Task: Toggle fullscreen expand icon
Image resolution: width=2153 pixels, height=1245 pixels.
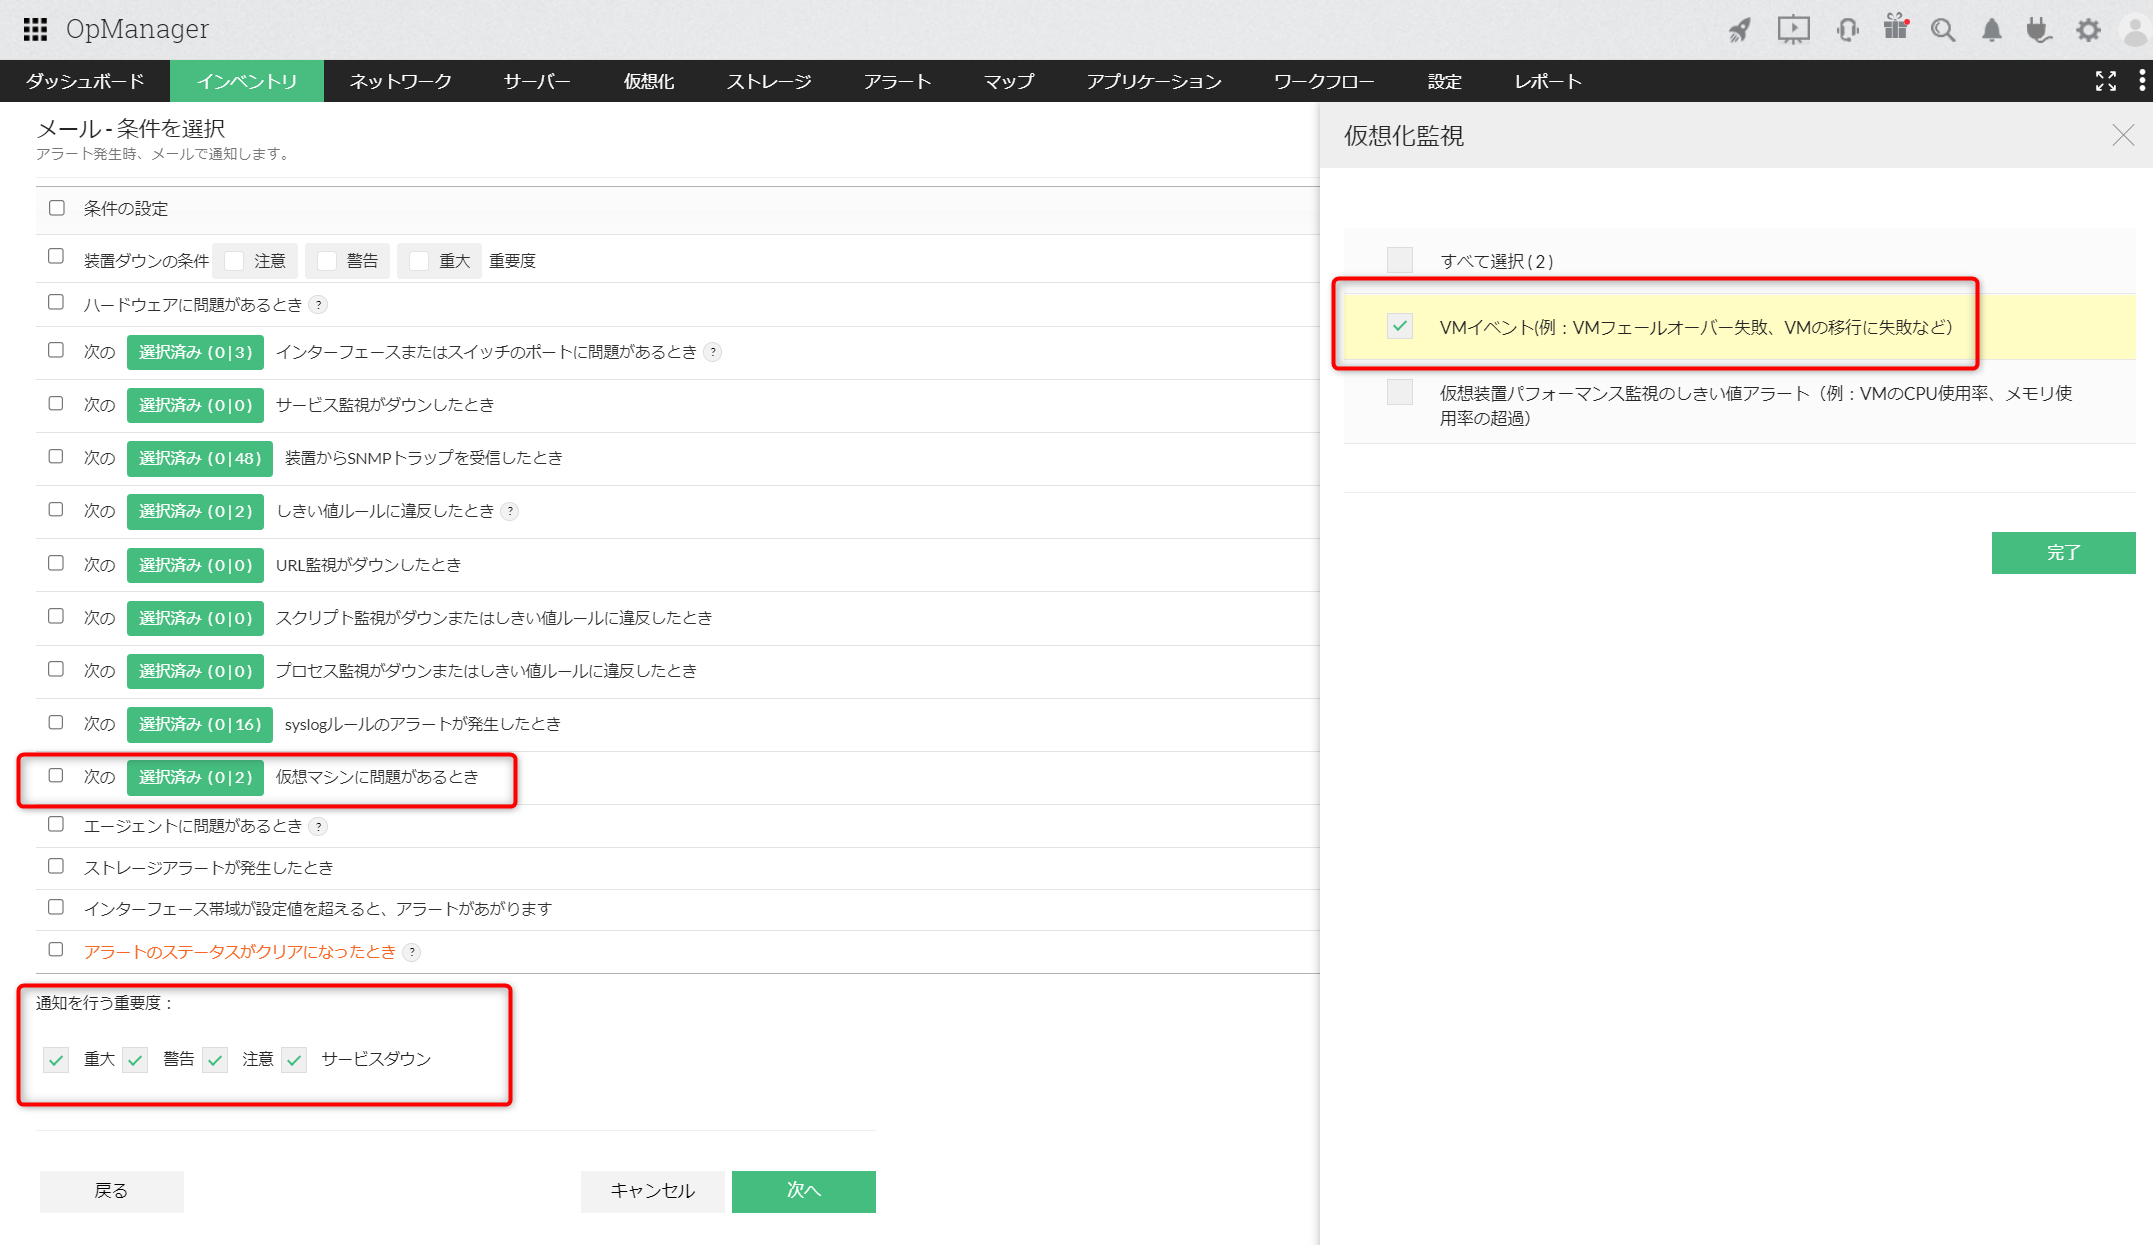Action: [2106, 81]
